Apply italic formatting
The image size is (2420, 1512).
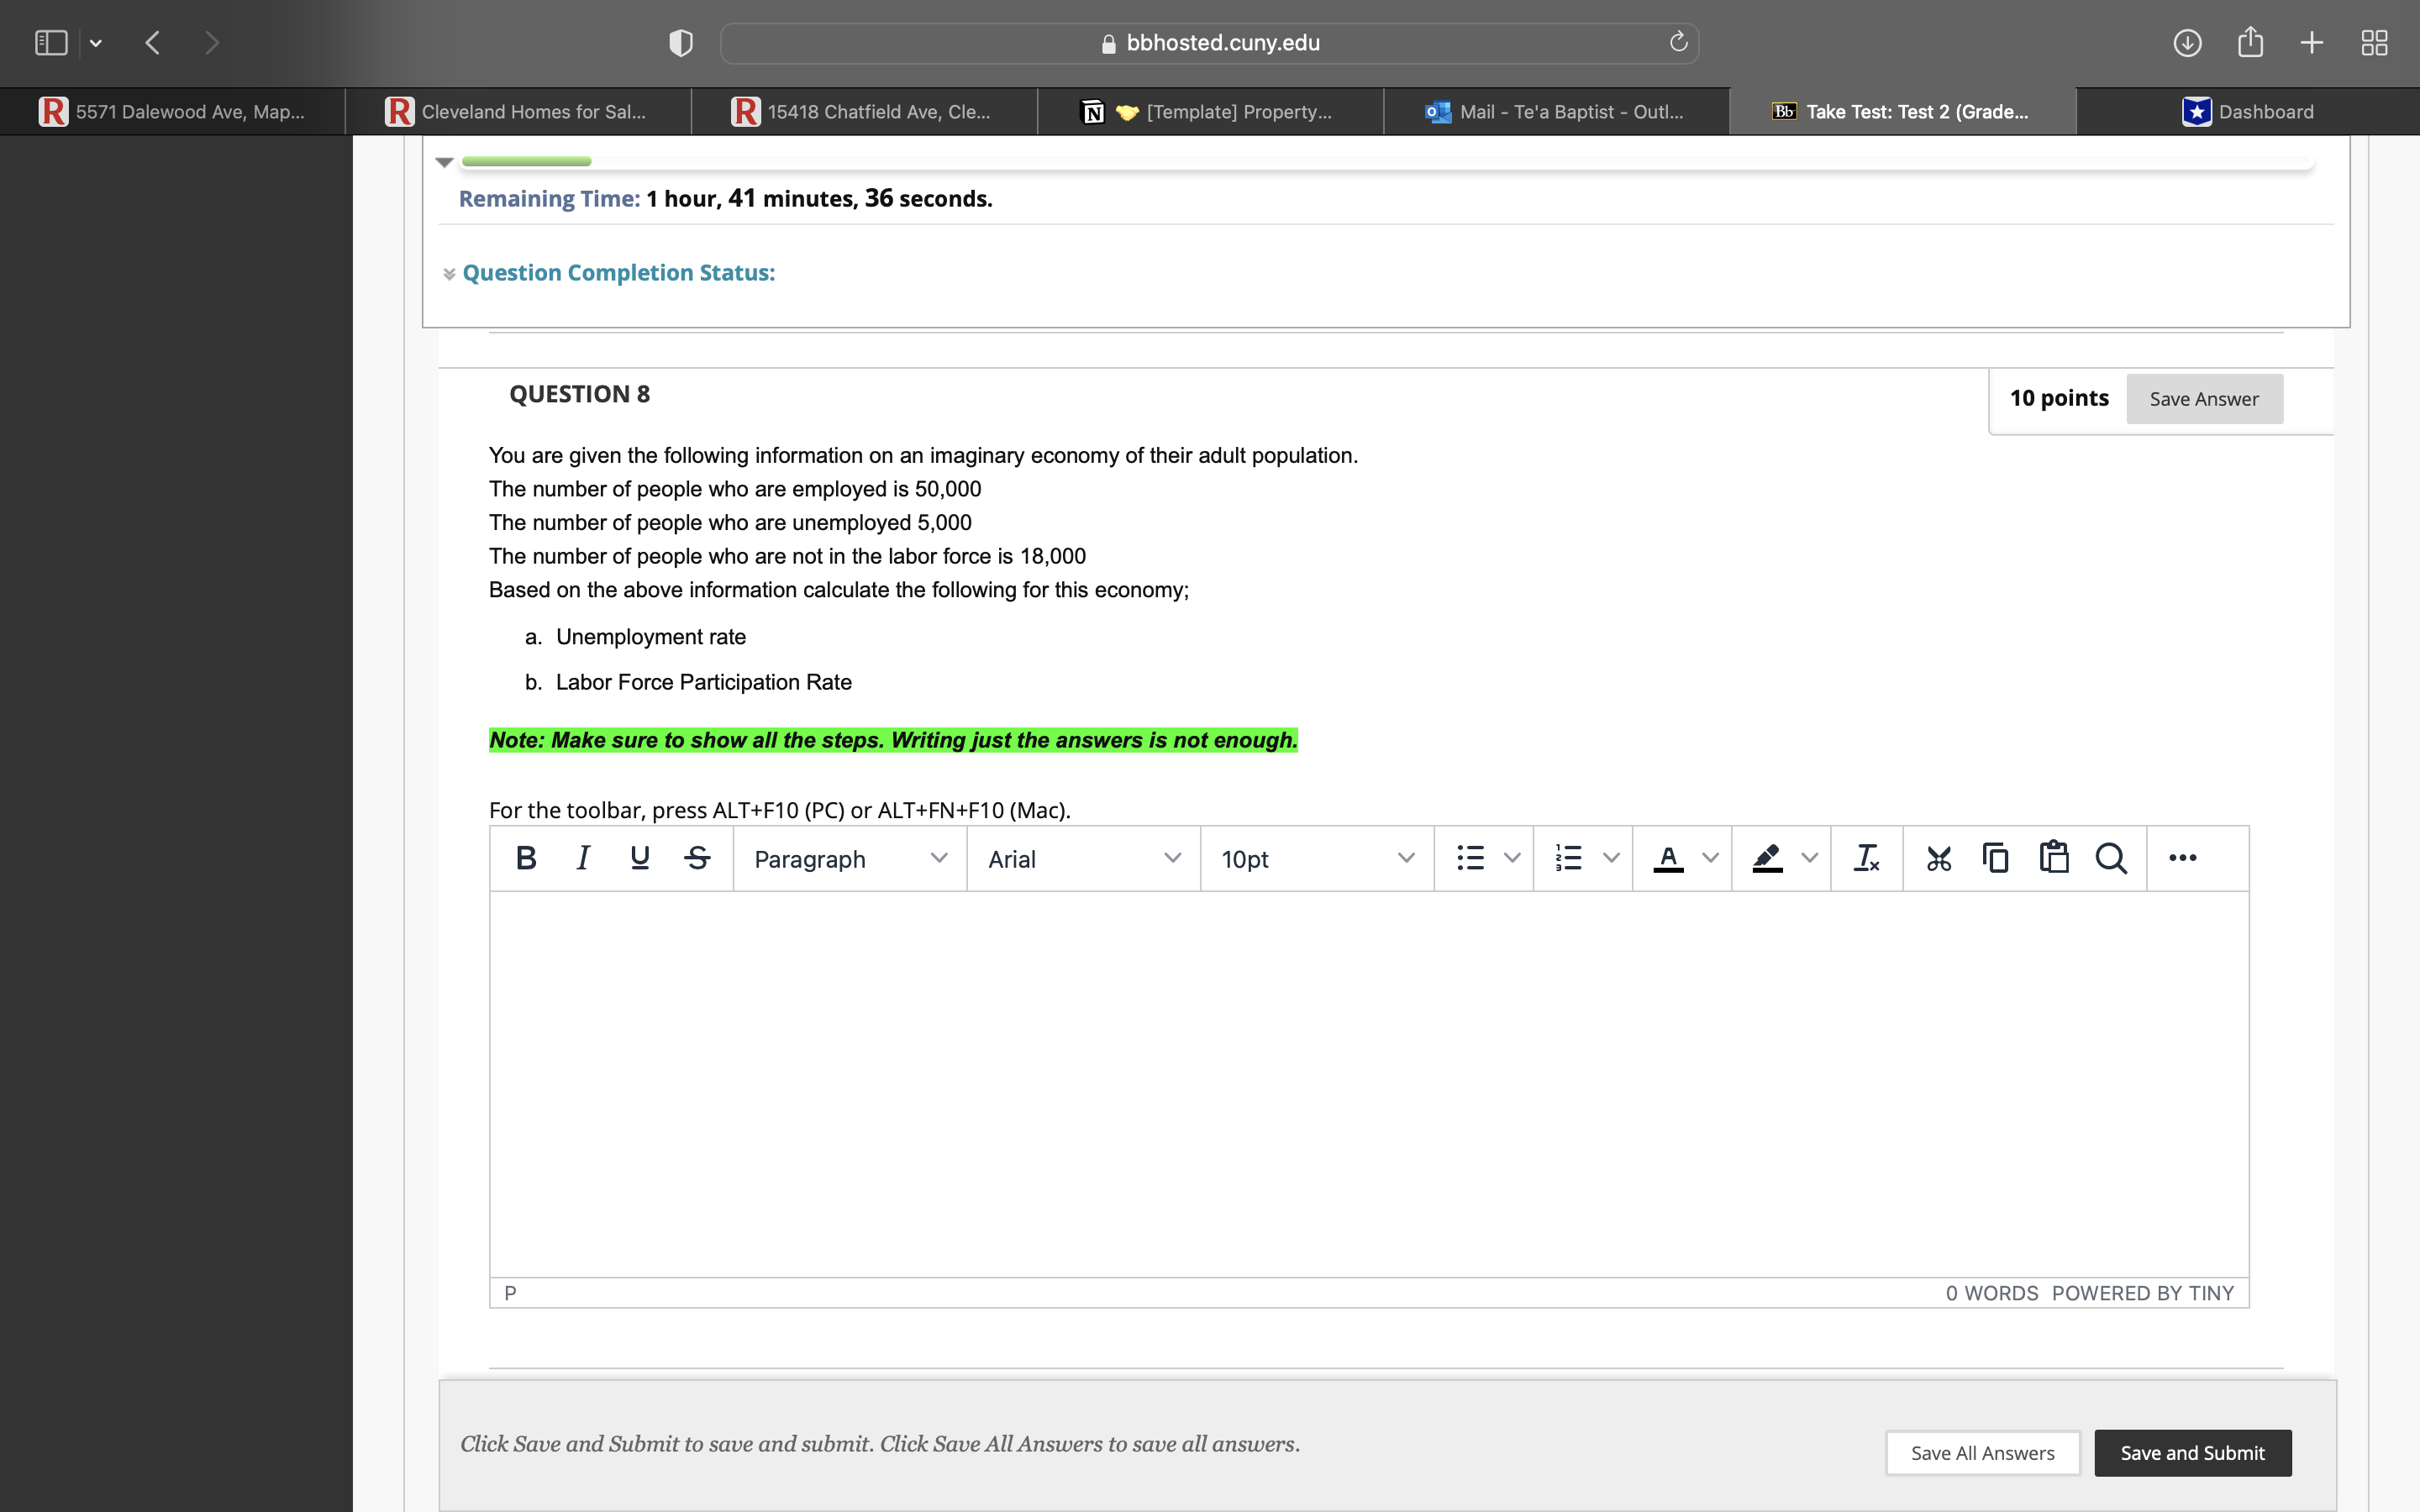[583, 858]
